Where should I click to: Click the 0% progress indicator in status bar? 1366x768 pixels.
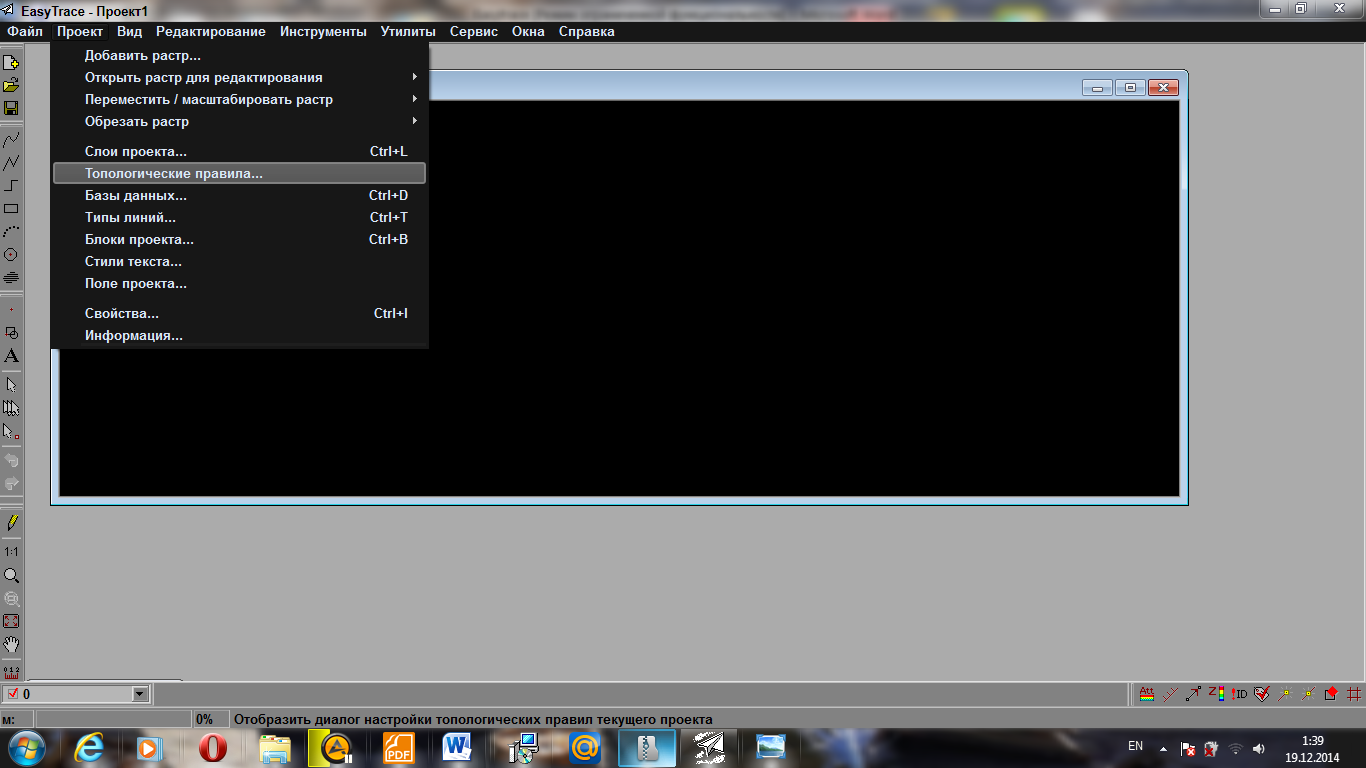[x=212, y=719]
